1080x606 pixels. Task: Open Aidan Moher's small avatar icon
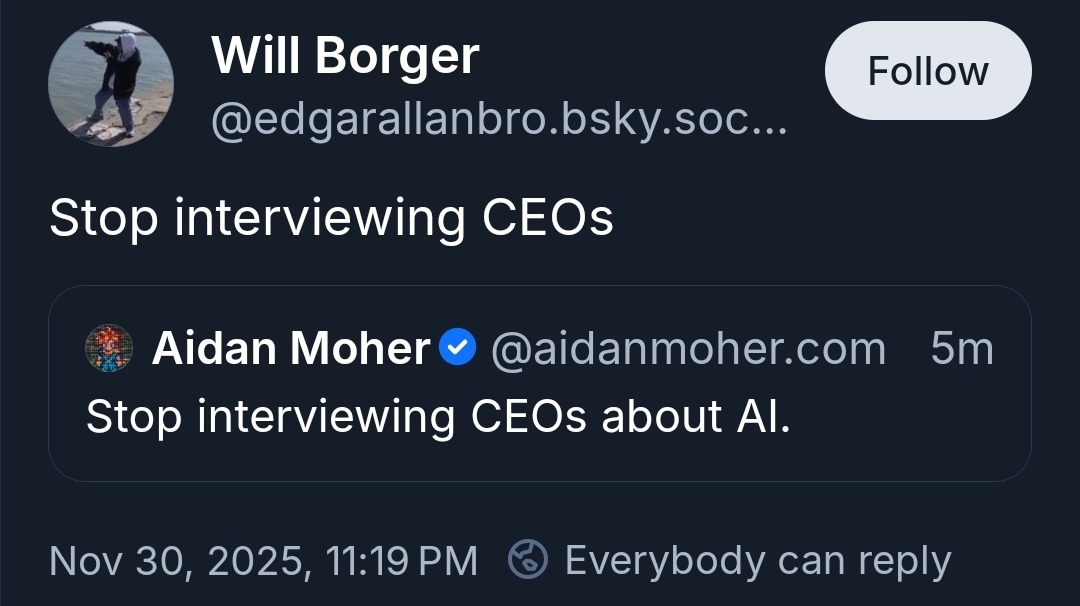109,349
